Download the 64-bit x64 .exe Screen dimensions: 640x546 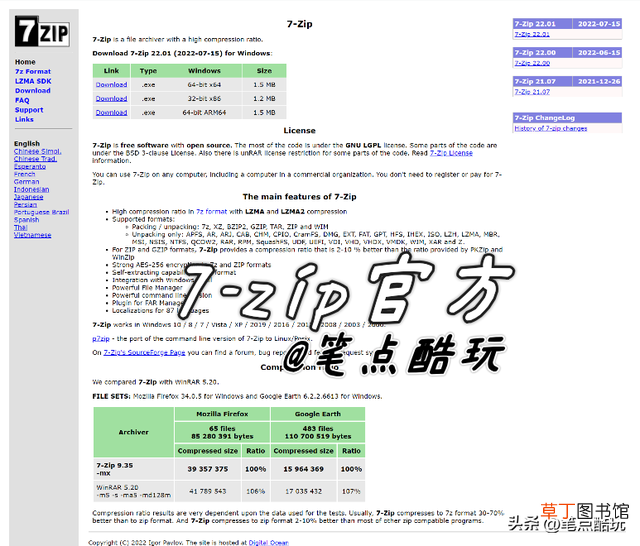point(111,85)
